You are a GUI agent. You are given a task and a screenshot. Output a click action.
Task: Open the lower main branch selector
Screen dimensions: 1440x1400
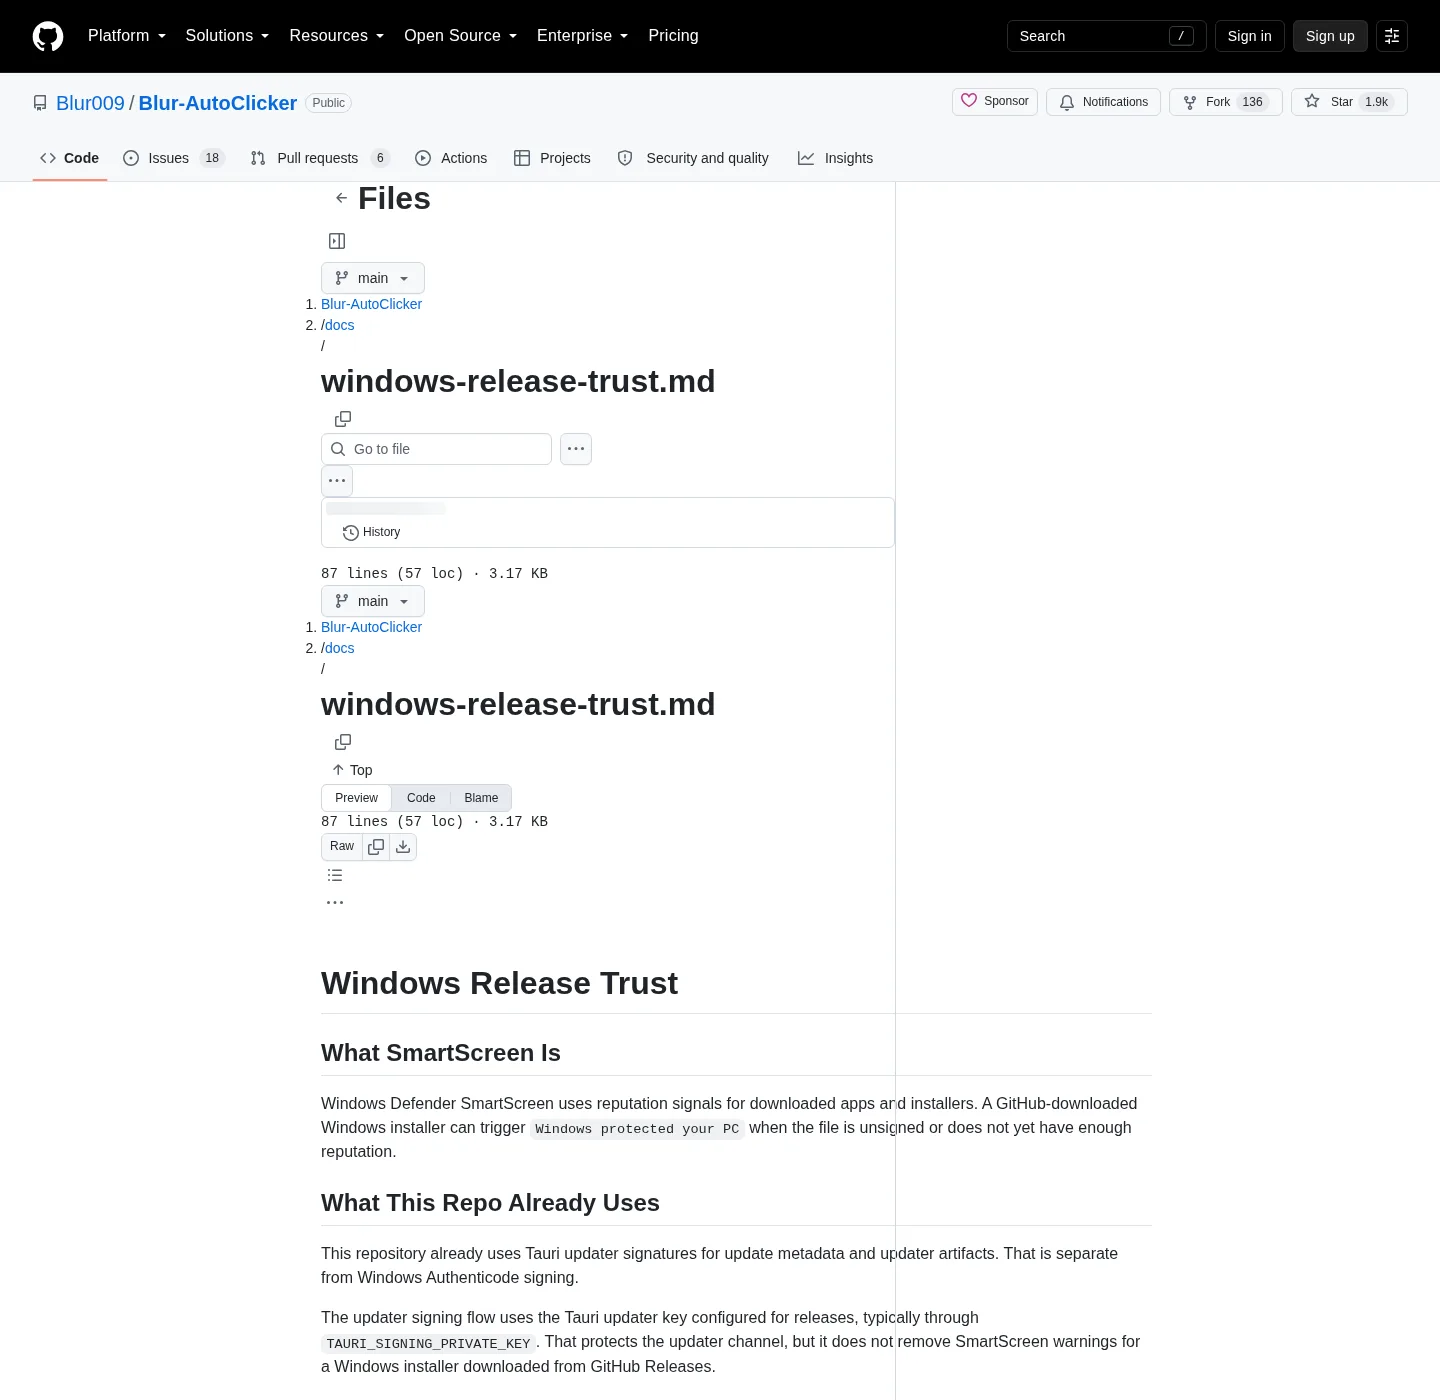tap(373, 601)
